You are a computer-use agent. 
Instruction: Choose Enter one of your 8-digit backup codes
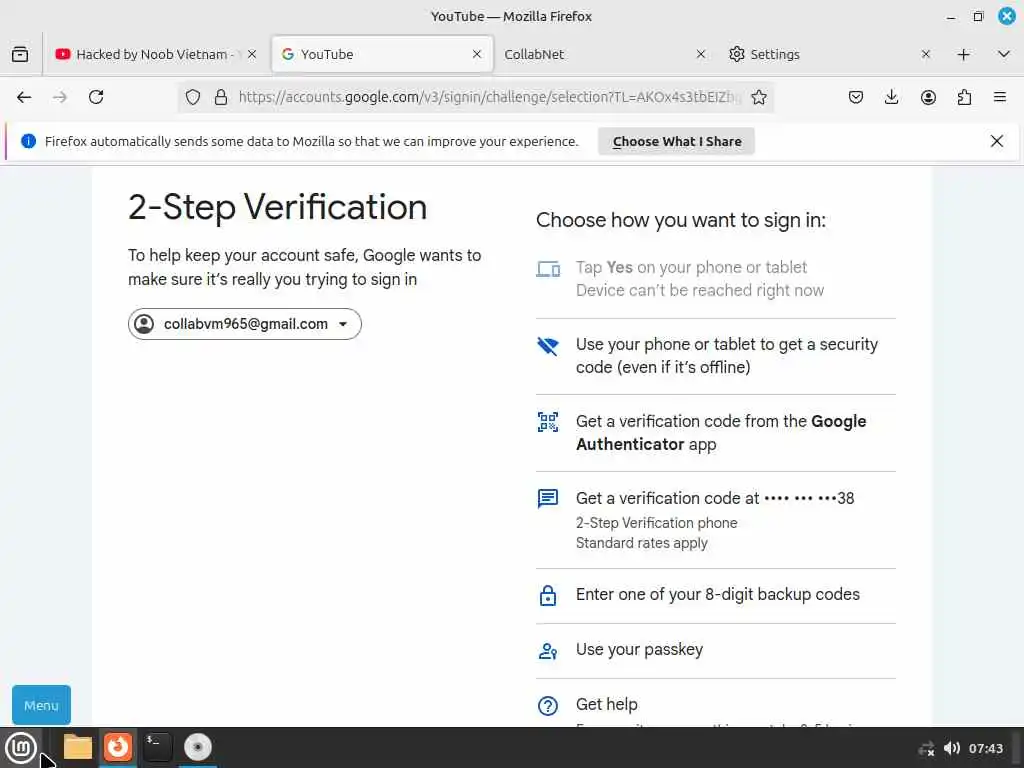tap(716, 595)
